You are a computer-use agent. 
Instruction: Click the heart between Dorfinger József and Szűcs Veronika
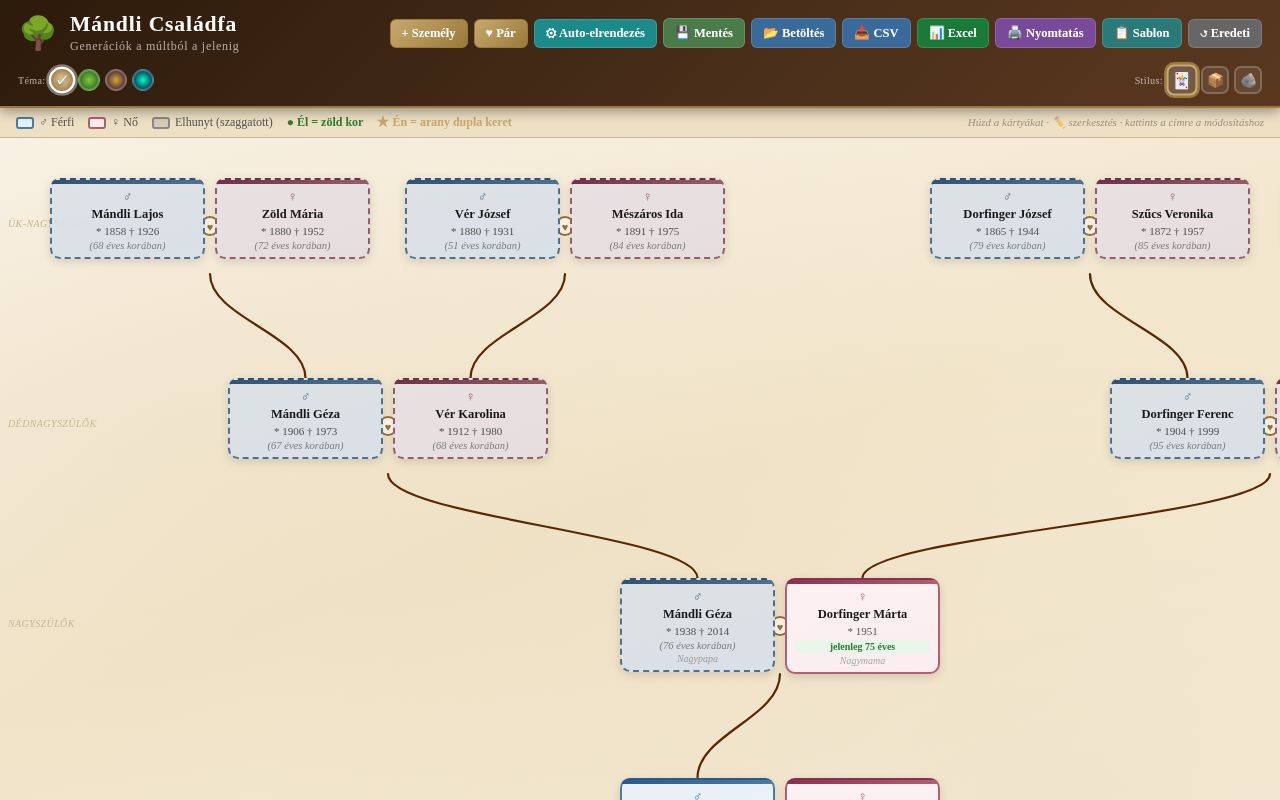1090,226
